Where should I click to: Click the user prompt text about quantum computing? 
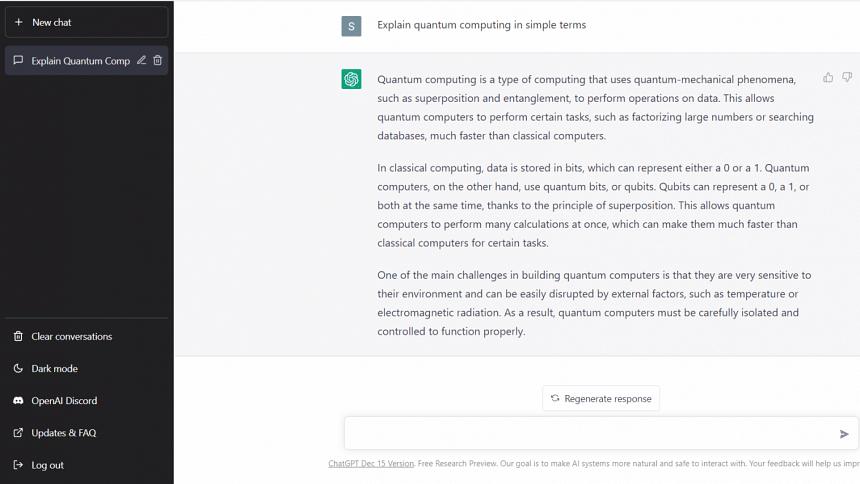(x=481, y=25)
